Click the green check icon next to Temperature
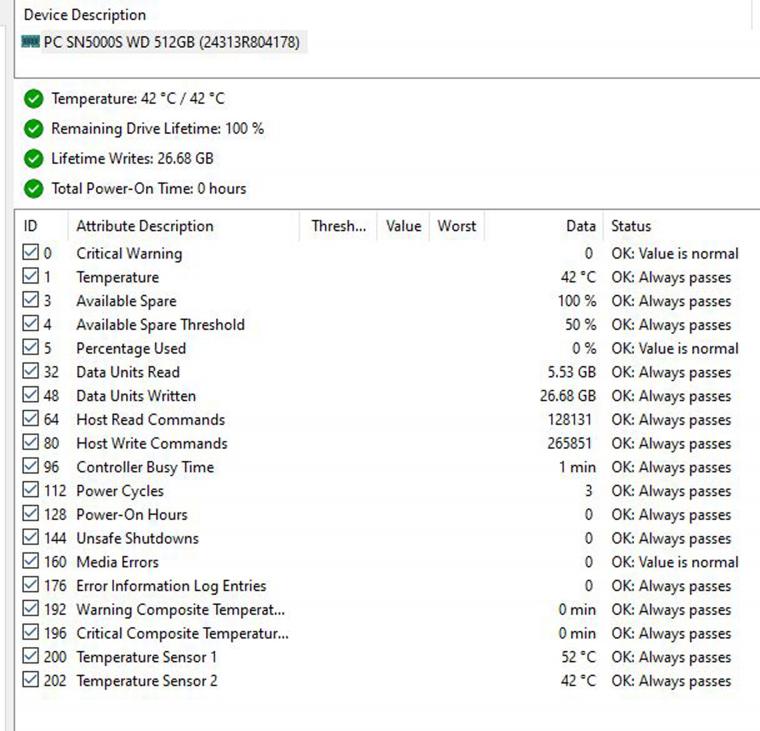 tap(34, 99)
